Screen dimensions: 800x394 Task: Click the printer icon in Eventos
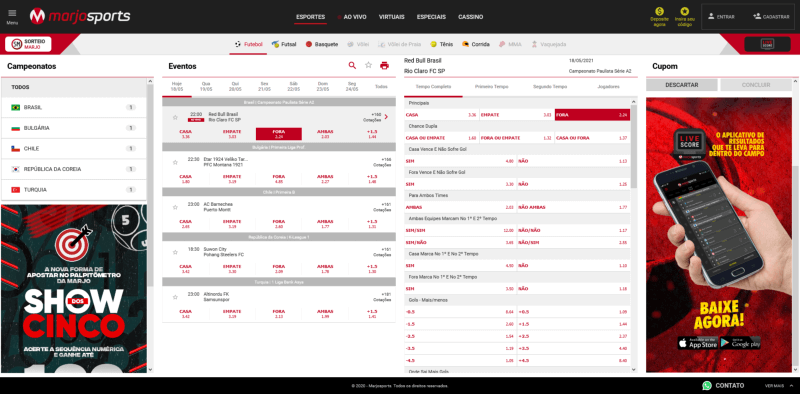tap(384, 65)
